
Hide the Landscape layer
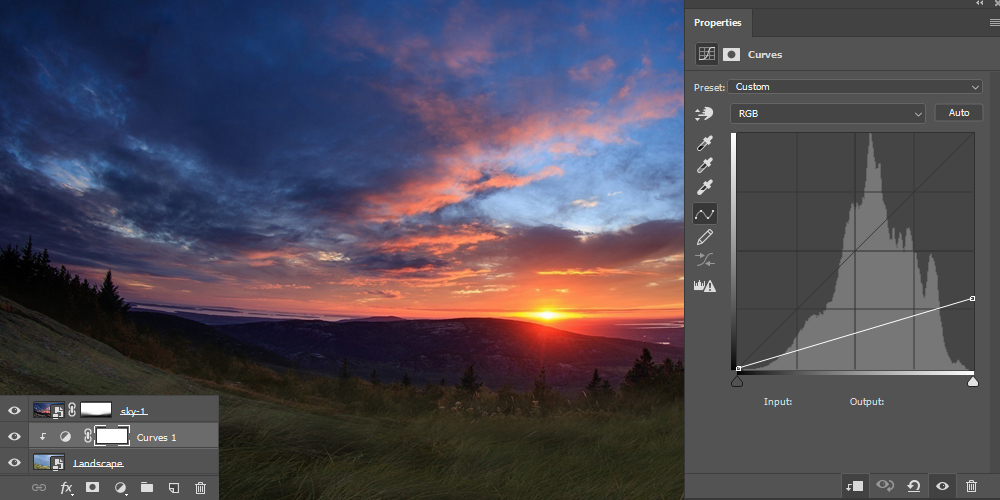coord(14,463)
